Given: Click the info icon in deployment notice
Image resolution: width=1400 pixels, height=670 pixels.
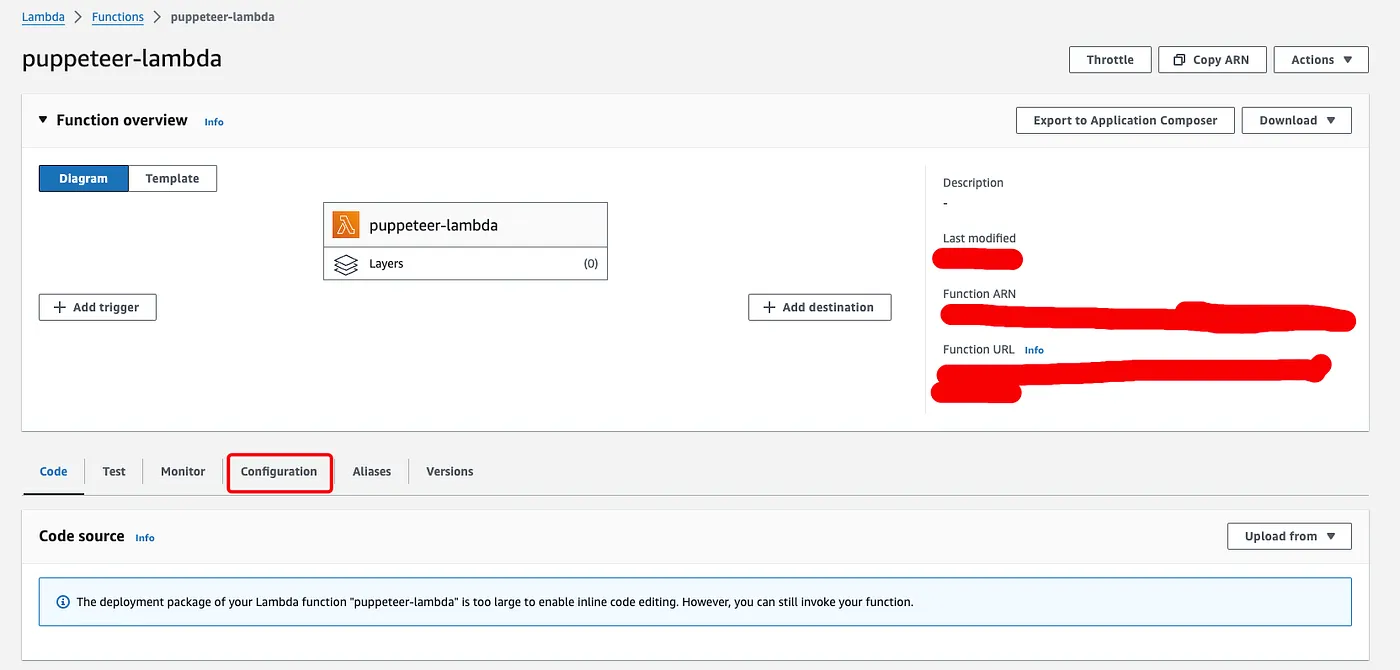Looking at the screenshot, I should [63, 602].
